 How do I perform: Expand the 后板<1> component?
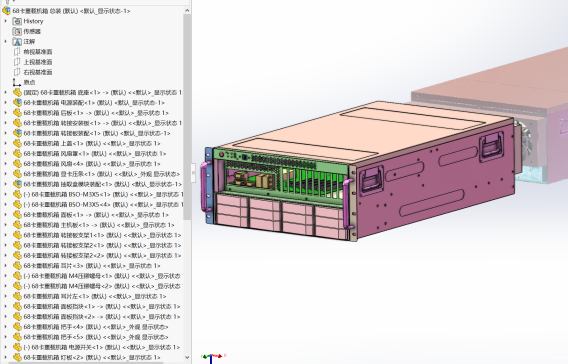[5, 113]
